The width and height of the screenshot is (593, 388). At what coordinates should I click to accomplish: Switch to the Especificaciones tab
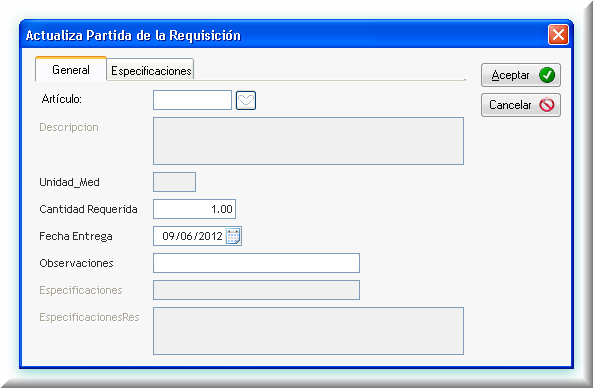(x=151, y=71)
